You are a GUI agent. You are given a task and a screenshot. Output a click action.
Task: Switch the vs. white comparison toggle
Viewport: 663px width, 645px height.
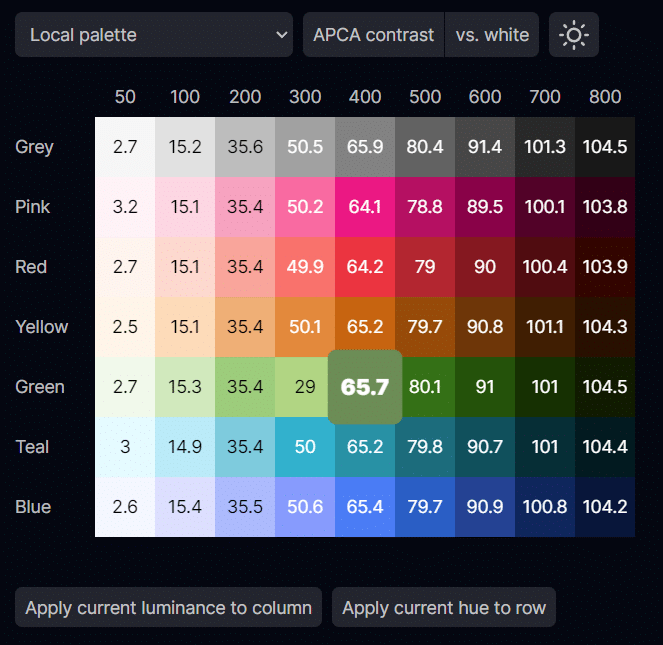[492, 35]
